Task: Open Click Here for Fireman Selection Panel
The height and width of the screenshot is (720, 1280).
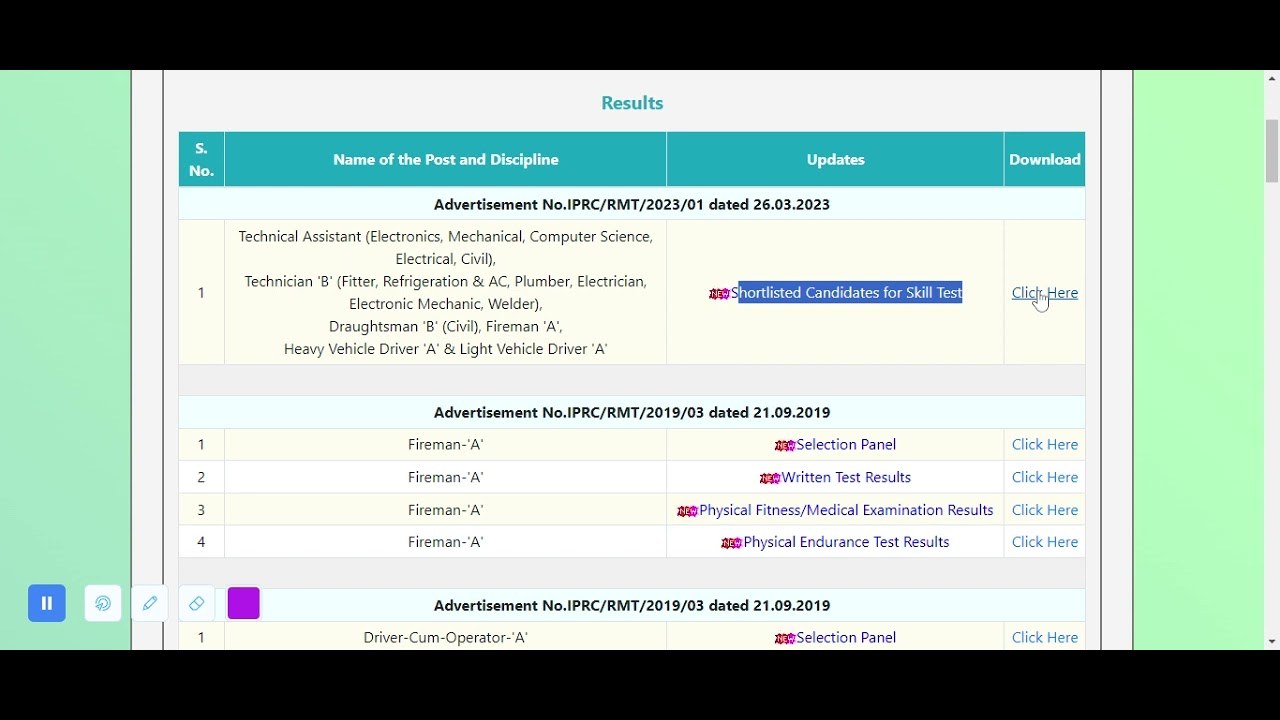Action: 1045,445
